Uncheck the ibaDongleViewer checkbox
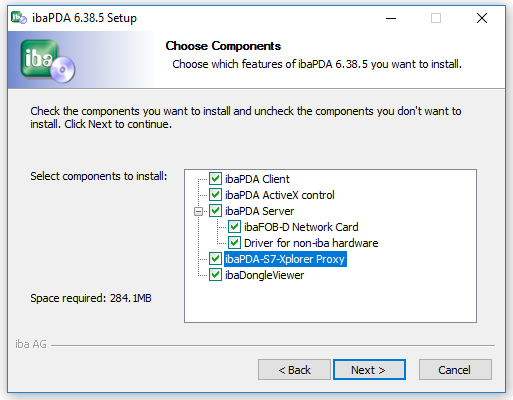513x400 pixels. (215, 275)
